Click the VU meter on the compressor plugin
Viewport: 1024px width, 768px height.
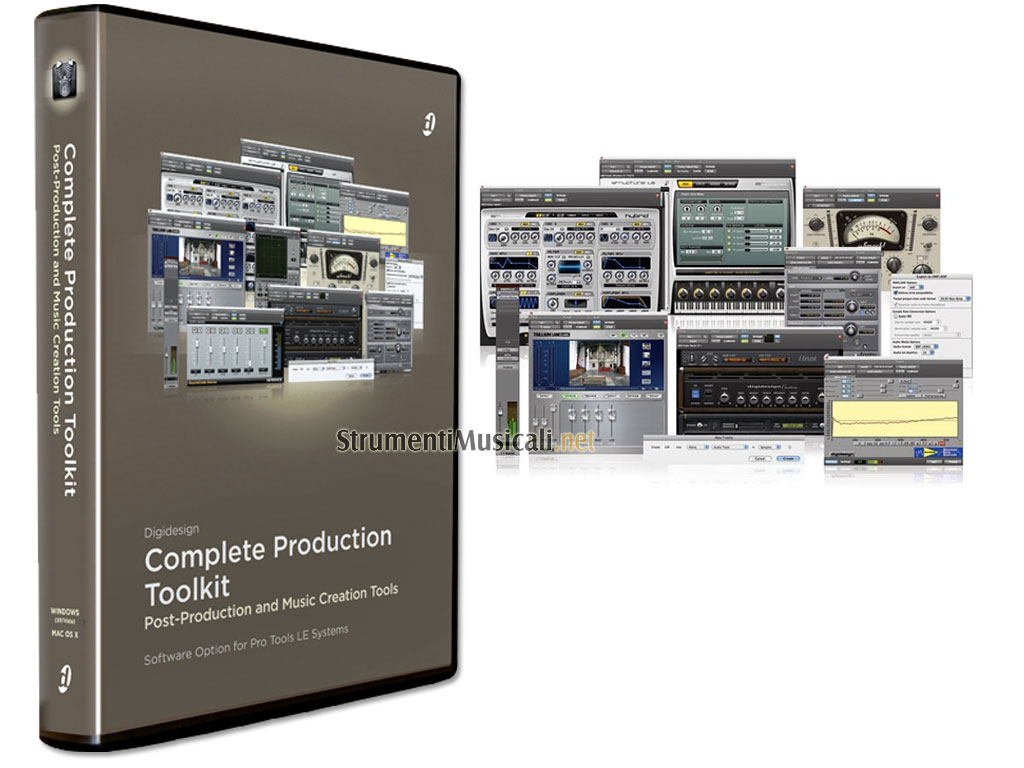[x=872, y=226]
